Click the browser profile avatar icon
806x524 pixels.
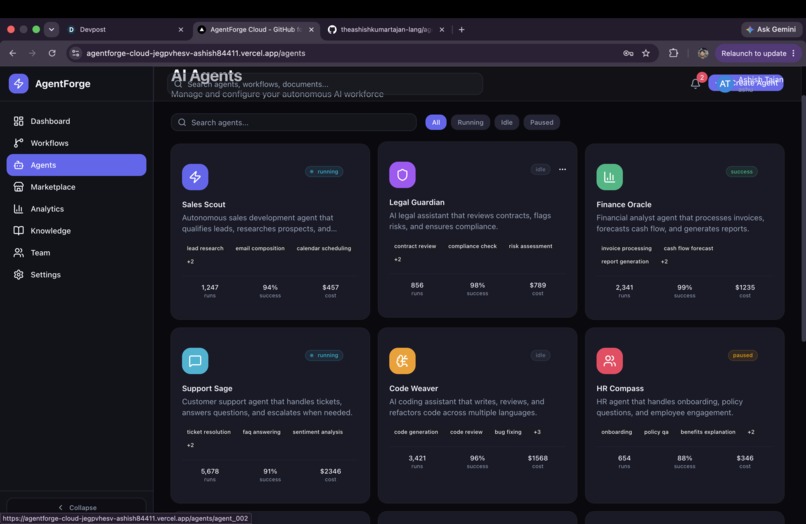coord(703,53)
